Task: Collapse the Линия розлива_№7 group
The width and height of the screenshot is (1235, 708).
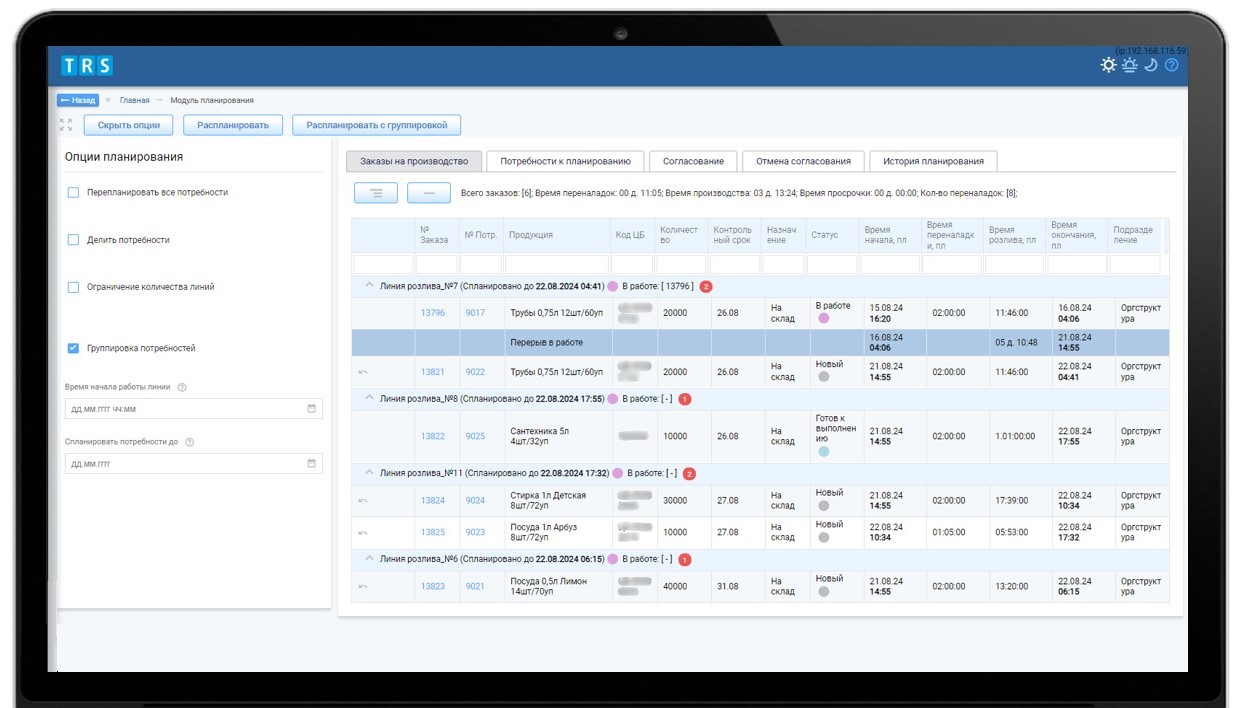Action: [x=369, y=286]
